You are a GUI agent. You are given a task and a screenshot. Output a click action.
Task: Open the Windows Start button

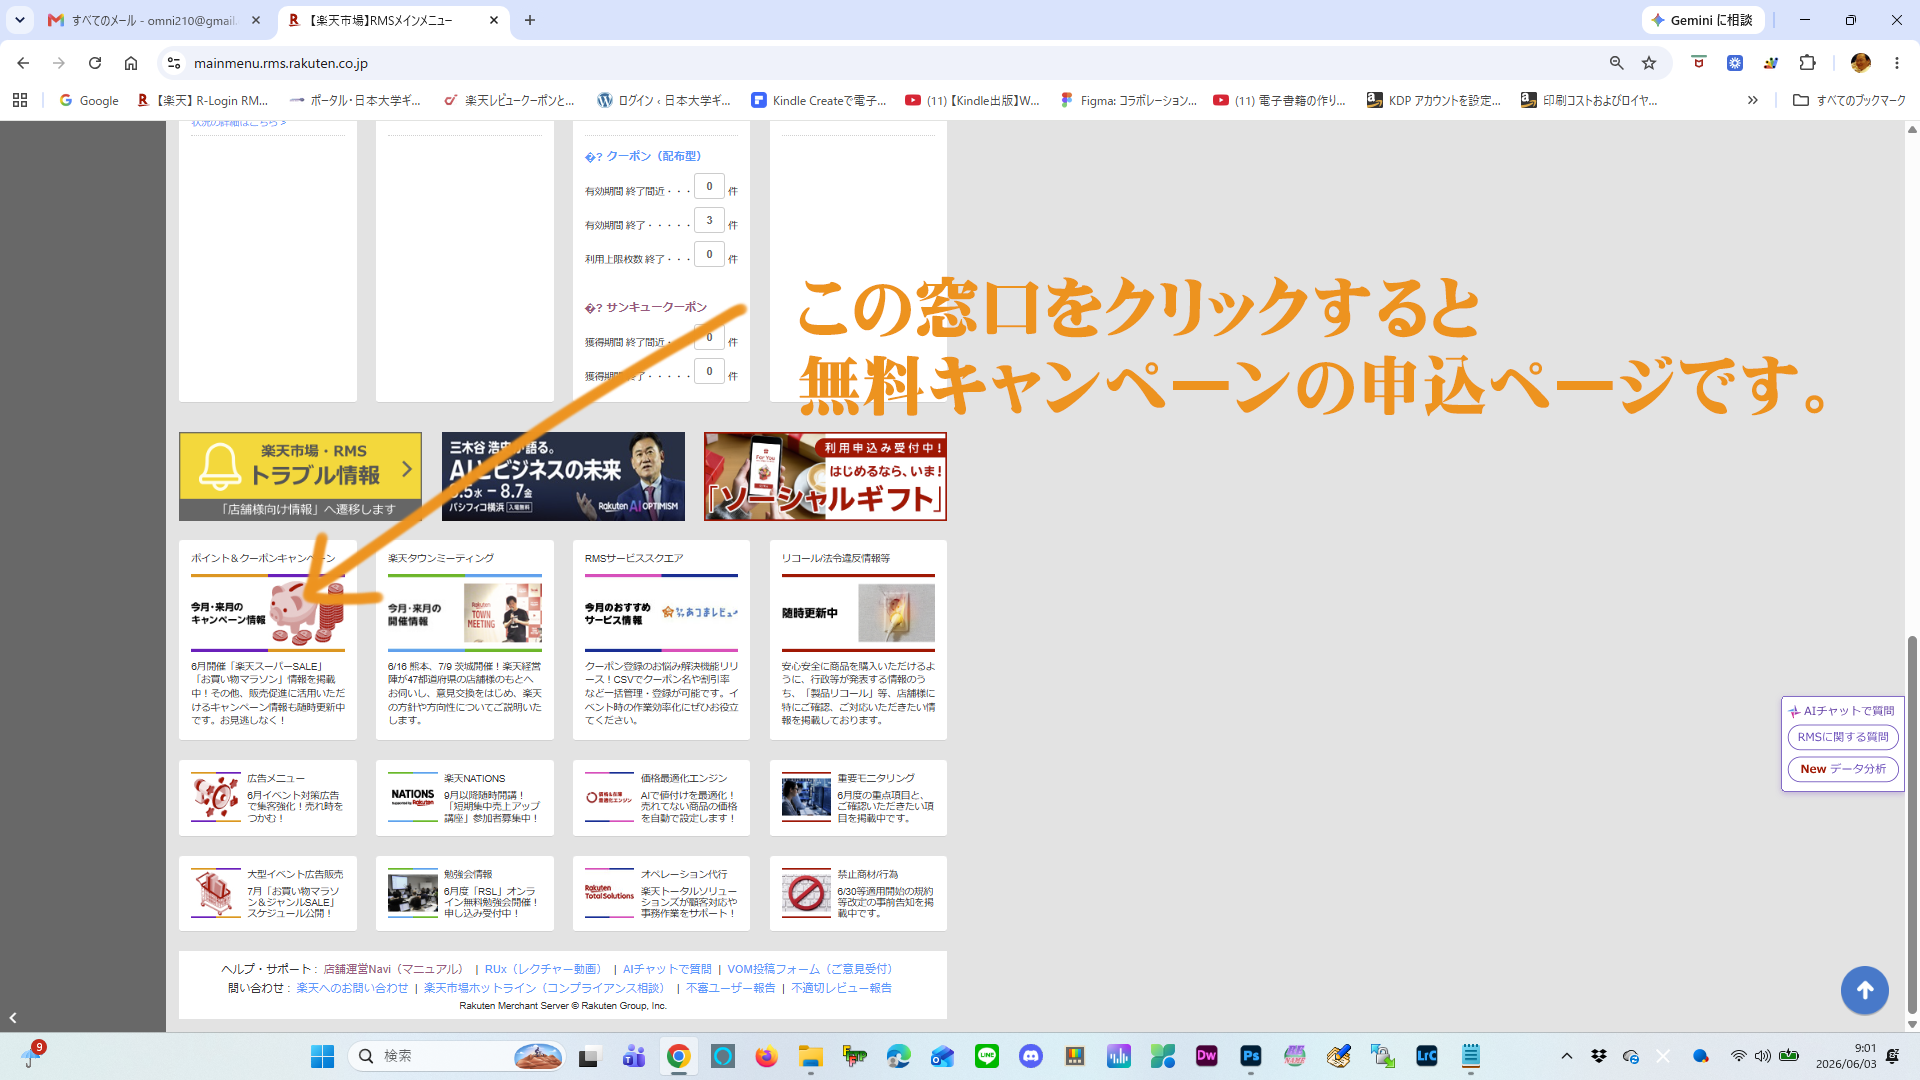322,1056
